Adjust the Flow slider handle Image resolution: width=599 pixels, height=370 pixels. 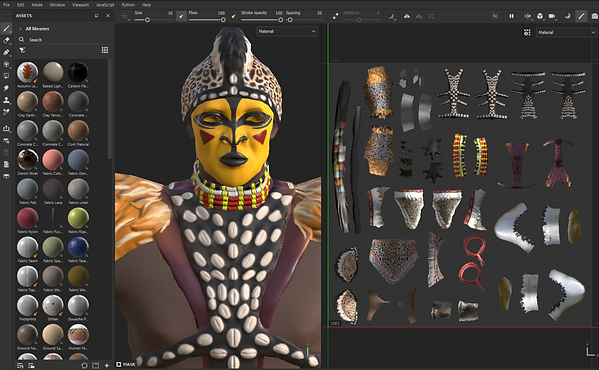[223, 19]
